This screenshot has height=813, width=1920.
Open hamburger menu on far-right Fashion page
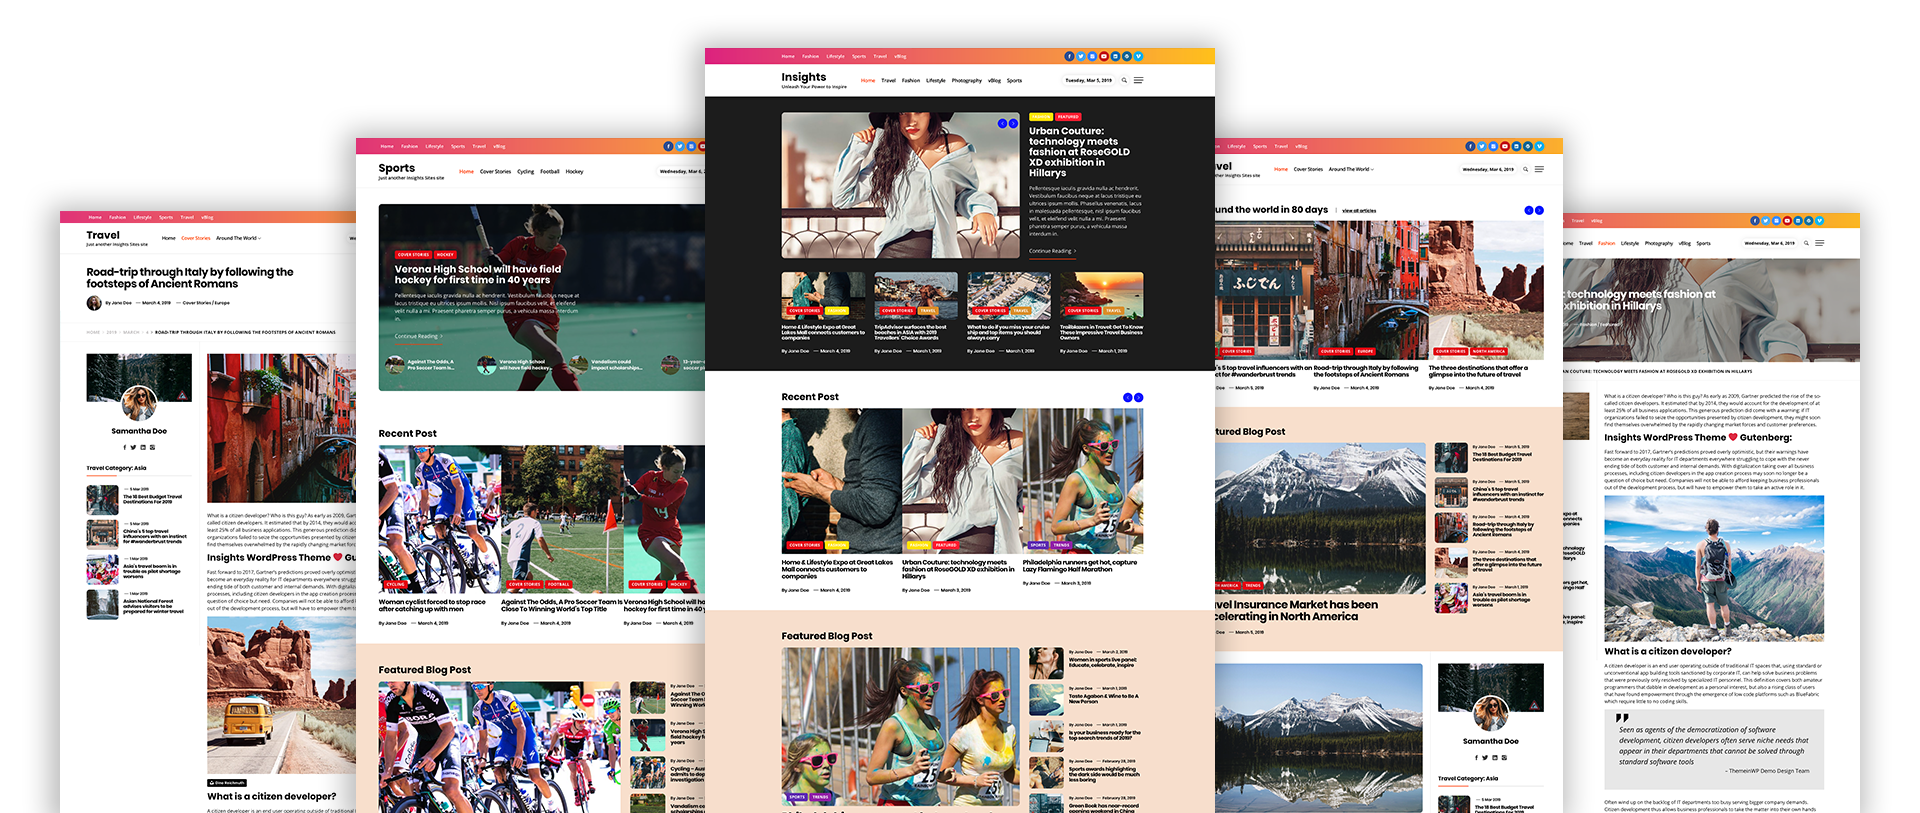pyautogui.click(x=1819, y=243)
